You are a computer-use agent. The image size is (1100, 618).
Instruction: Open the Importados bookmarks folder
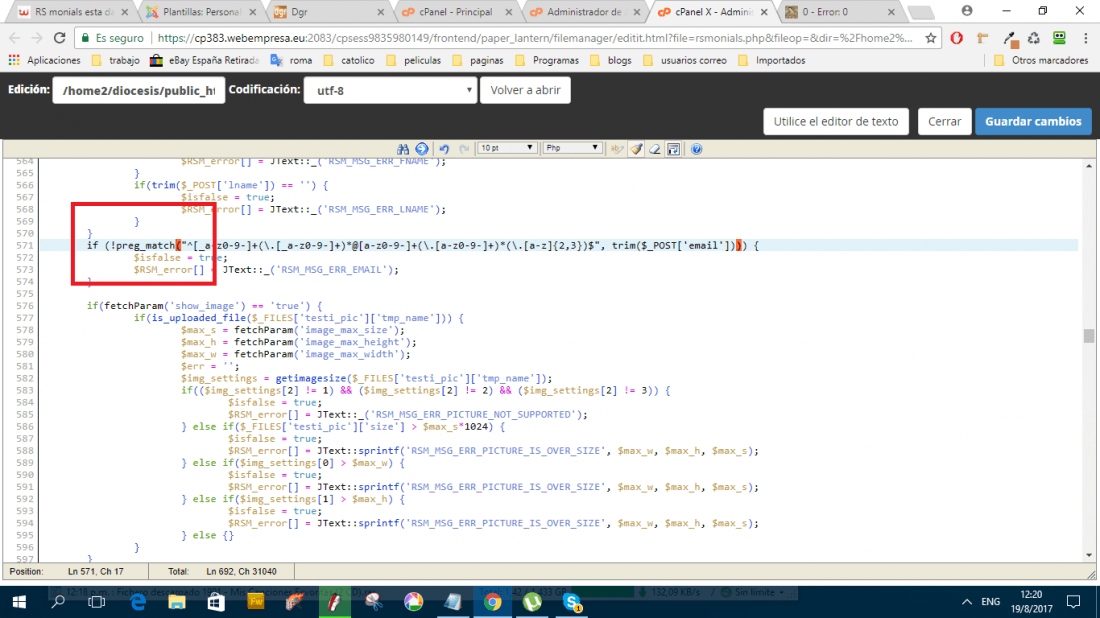pyautogui.click(x=772, y=60)
